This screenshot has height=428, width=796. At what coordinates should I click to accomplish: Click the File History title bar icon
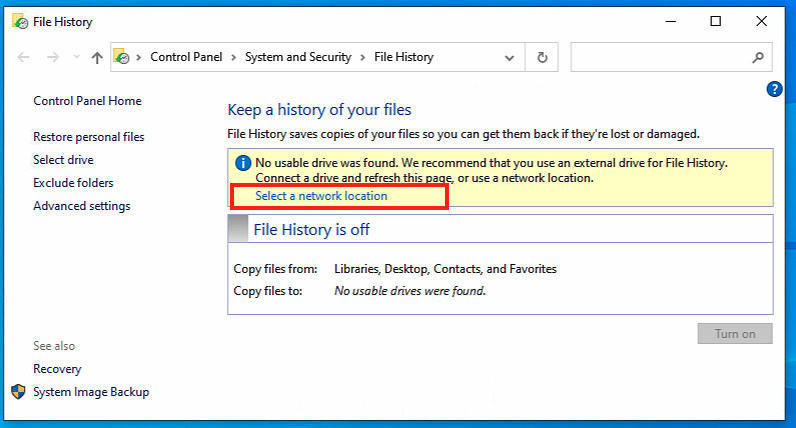click(18, 21)
